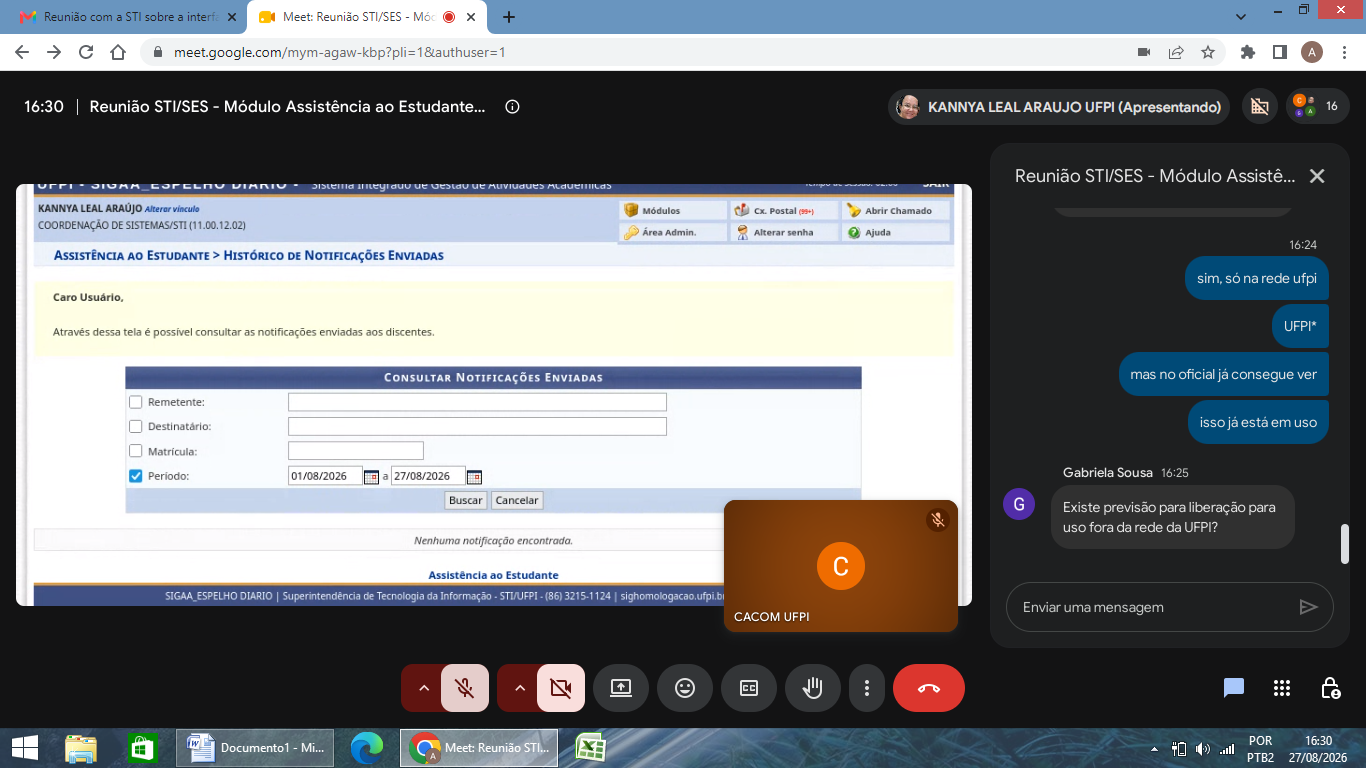The width and height of the screenshot is (1366, 768).
Task: Open host controls lock icon
Action: click(1330, 688)
